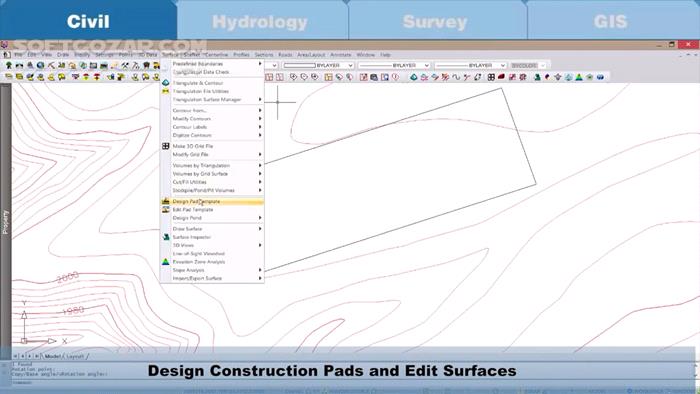The height and width of the screenshot is (394, 700).
Task: Expand Triangulation Surface Manager submenu
Action: (212, 100)
